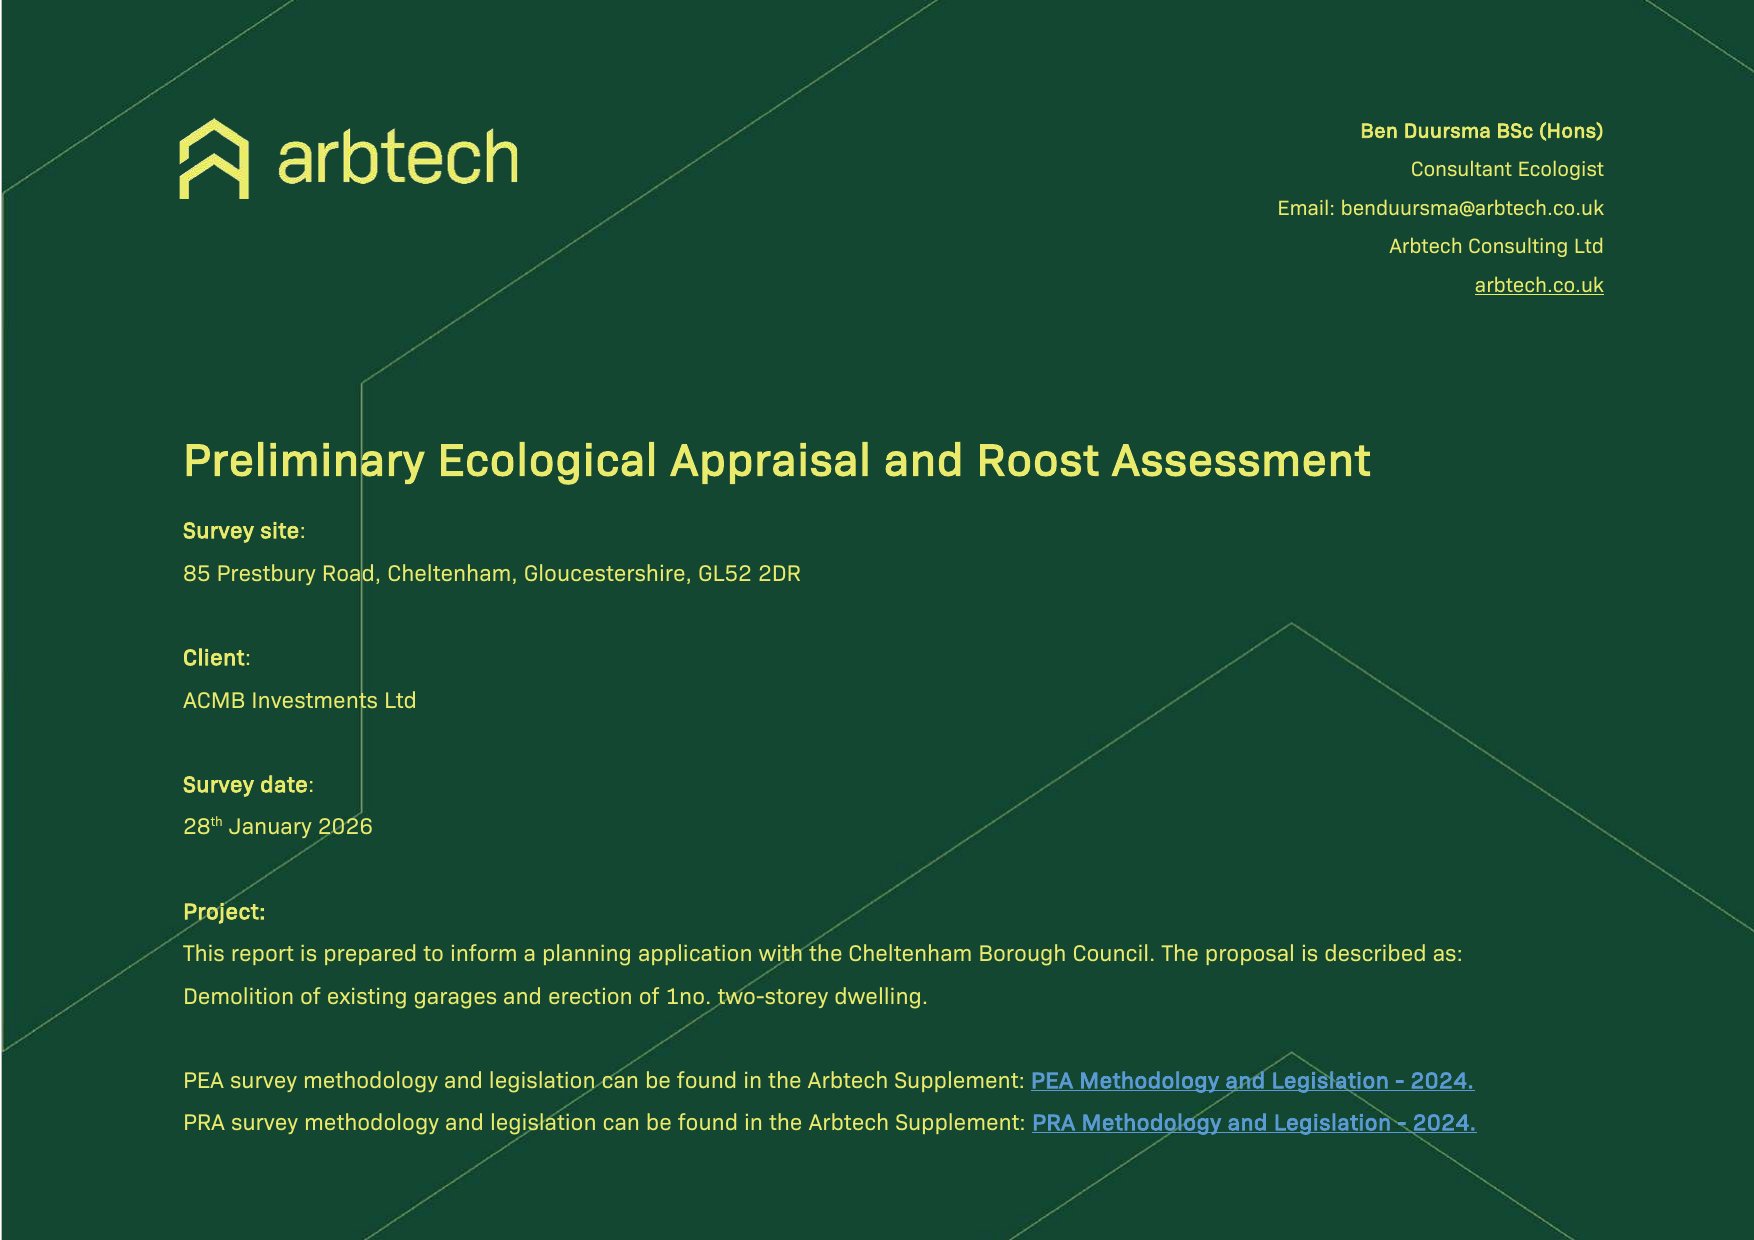Click the arbtech wordmark text
The image size is (1754, 1240).
[x=397, y=159]
